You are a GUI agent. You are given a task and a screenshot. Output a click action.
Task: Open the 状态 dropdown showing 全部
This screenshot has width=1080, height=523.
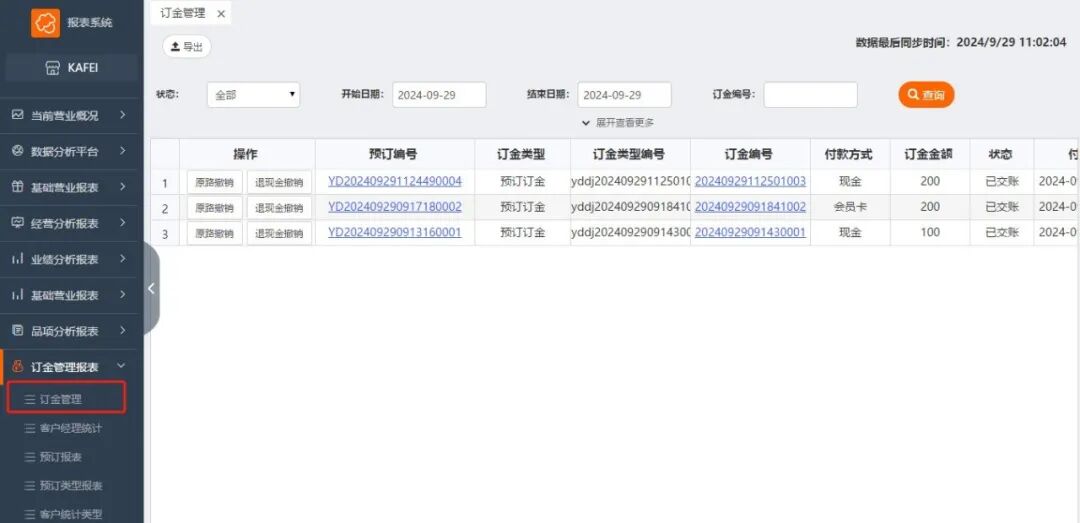pyautogui.click(x=253, y=95)
